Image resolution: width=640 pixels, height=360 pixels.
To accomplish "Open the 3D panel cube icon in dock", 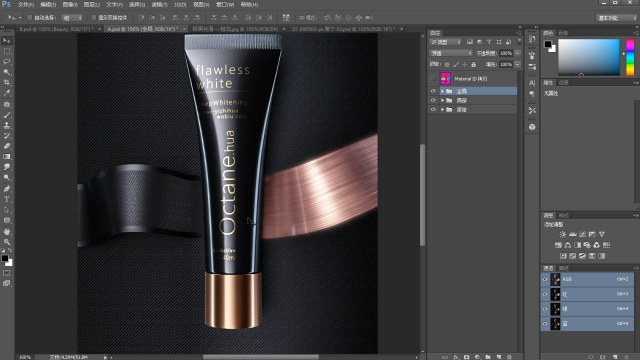I will (532, 127).
